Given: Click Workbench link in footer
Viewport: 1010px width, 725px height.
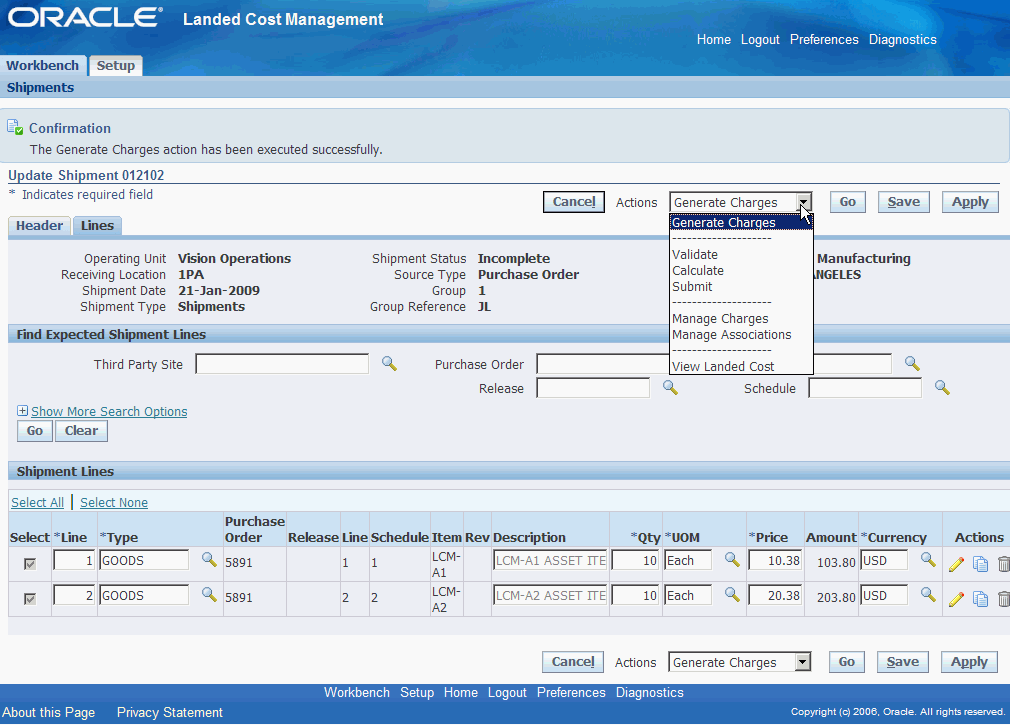Looking at the screenshot, I should click(x=357, y=692).
